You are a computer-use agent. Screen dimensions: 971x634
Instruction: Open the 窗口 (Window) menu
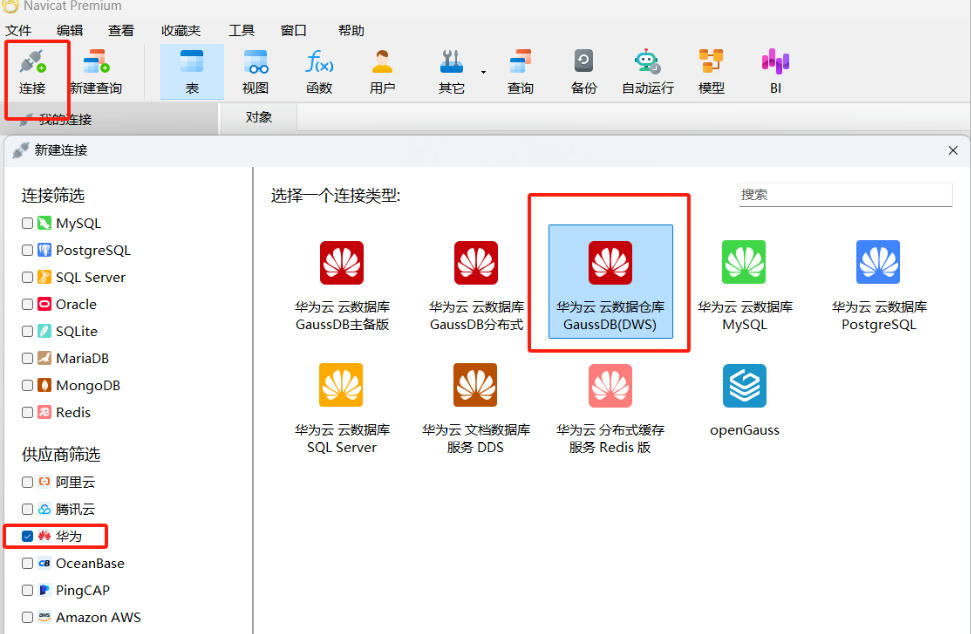[x=294, y=30]
